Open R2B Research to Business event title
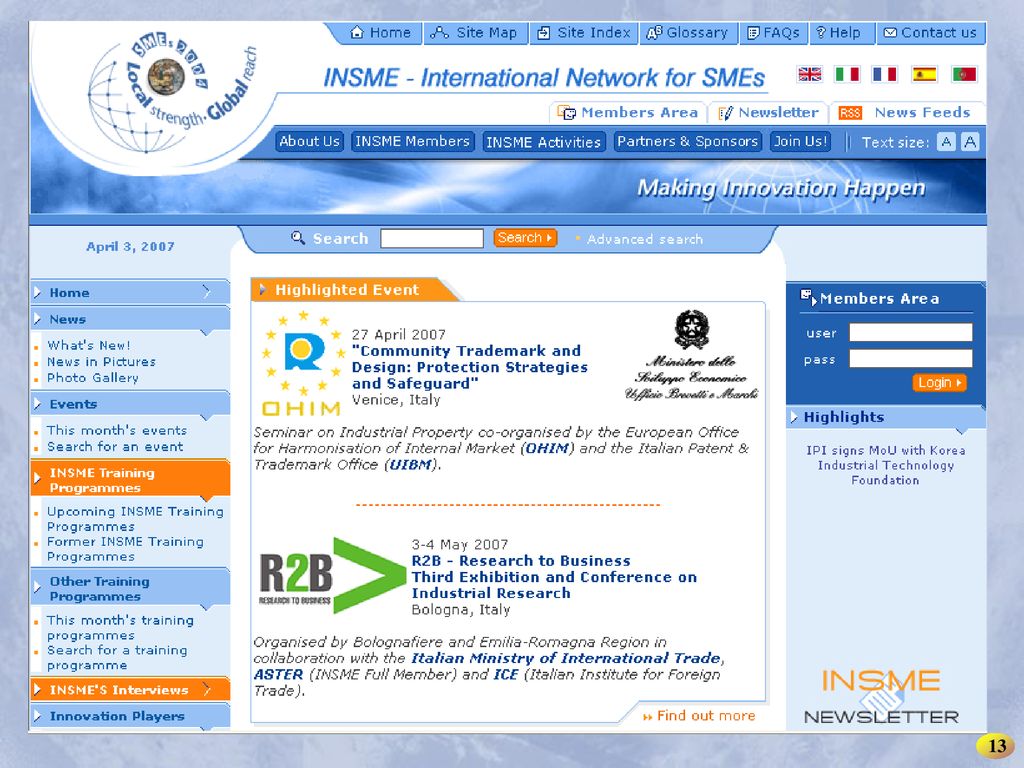Screen dimensions: 1024x768 (554, 577)
